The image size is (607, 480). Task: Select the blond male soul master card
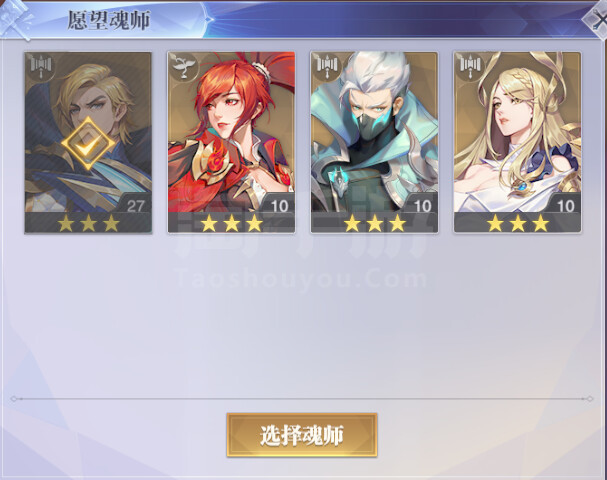click(x=88, y=143)
